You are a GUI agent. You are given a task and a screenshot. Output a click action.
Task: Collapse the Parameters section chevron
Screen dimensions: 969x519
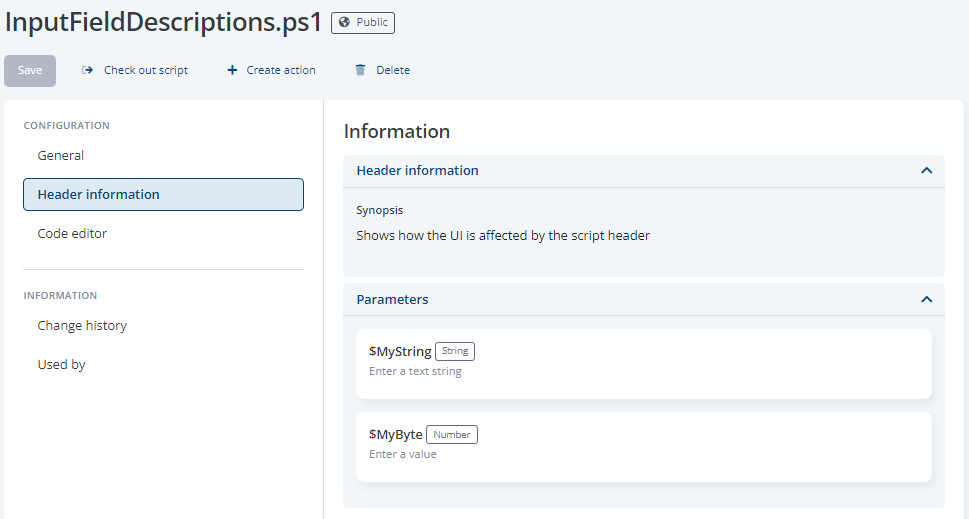[926, 300]
